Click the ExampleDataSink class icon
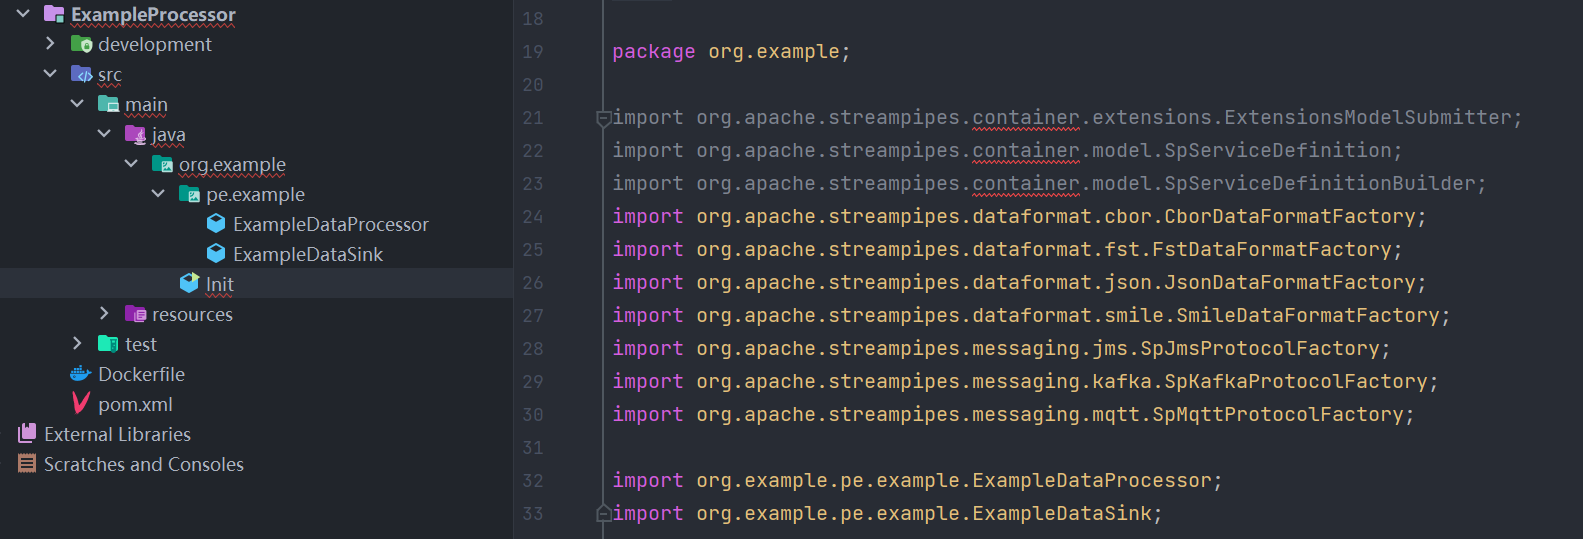 click(x=216, y=254)
